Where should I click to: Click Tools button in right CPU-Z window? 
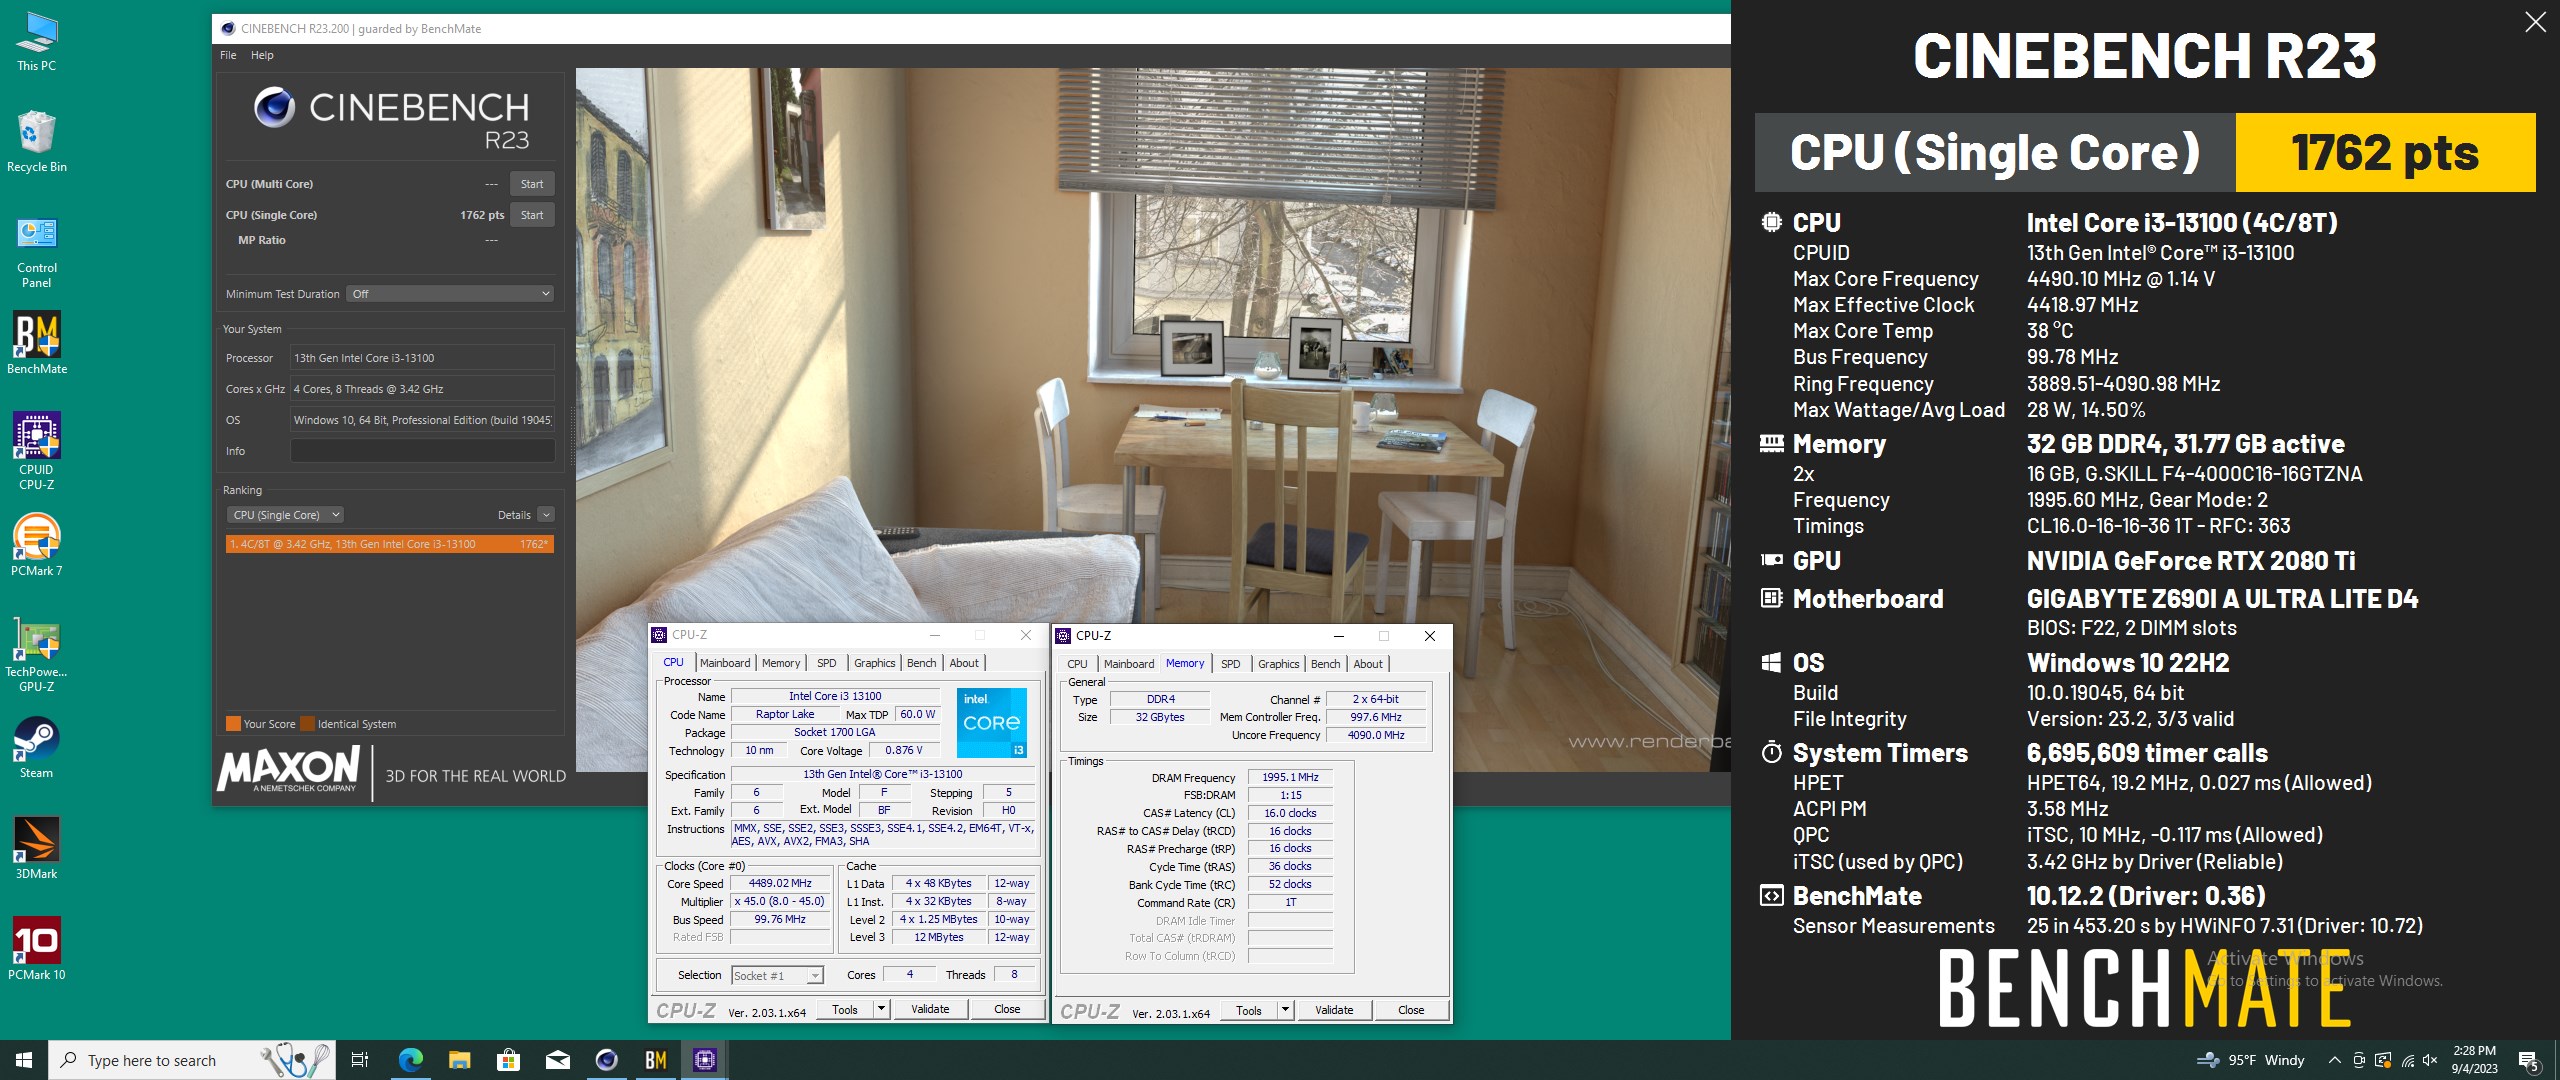point(1249,1010)
